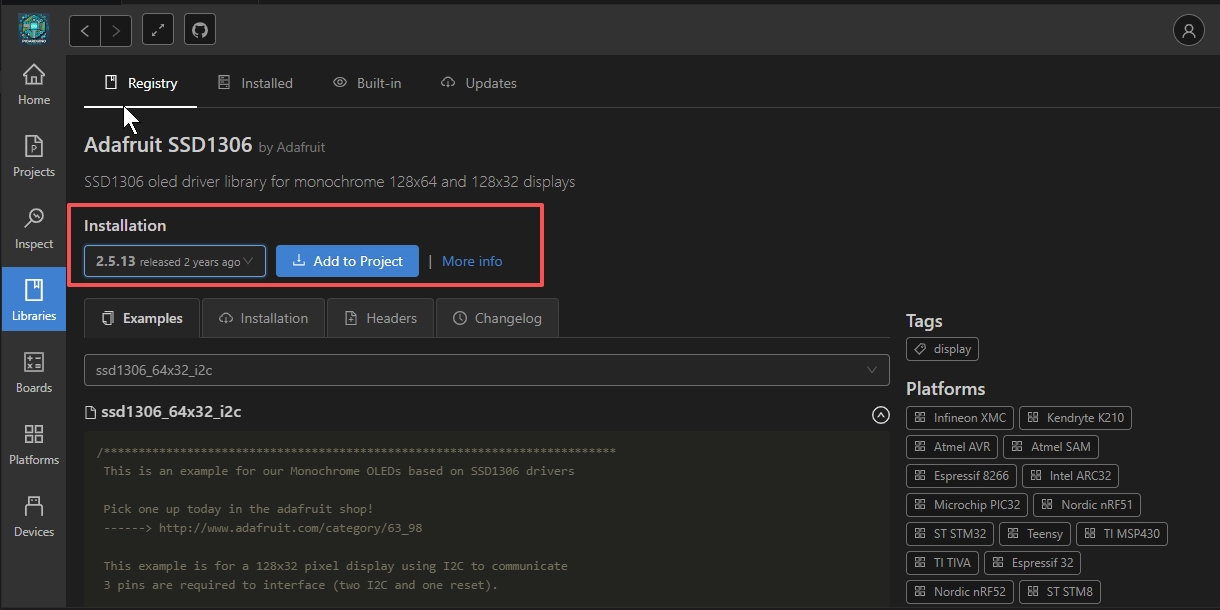Click the PlatformIO logo icon

click(33, 29)
